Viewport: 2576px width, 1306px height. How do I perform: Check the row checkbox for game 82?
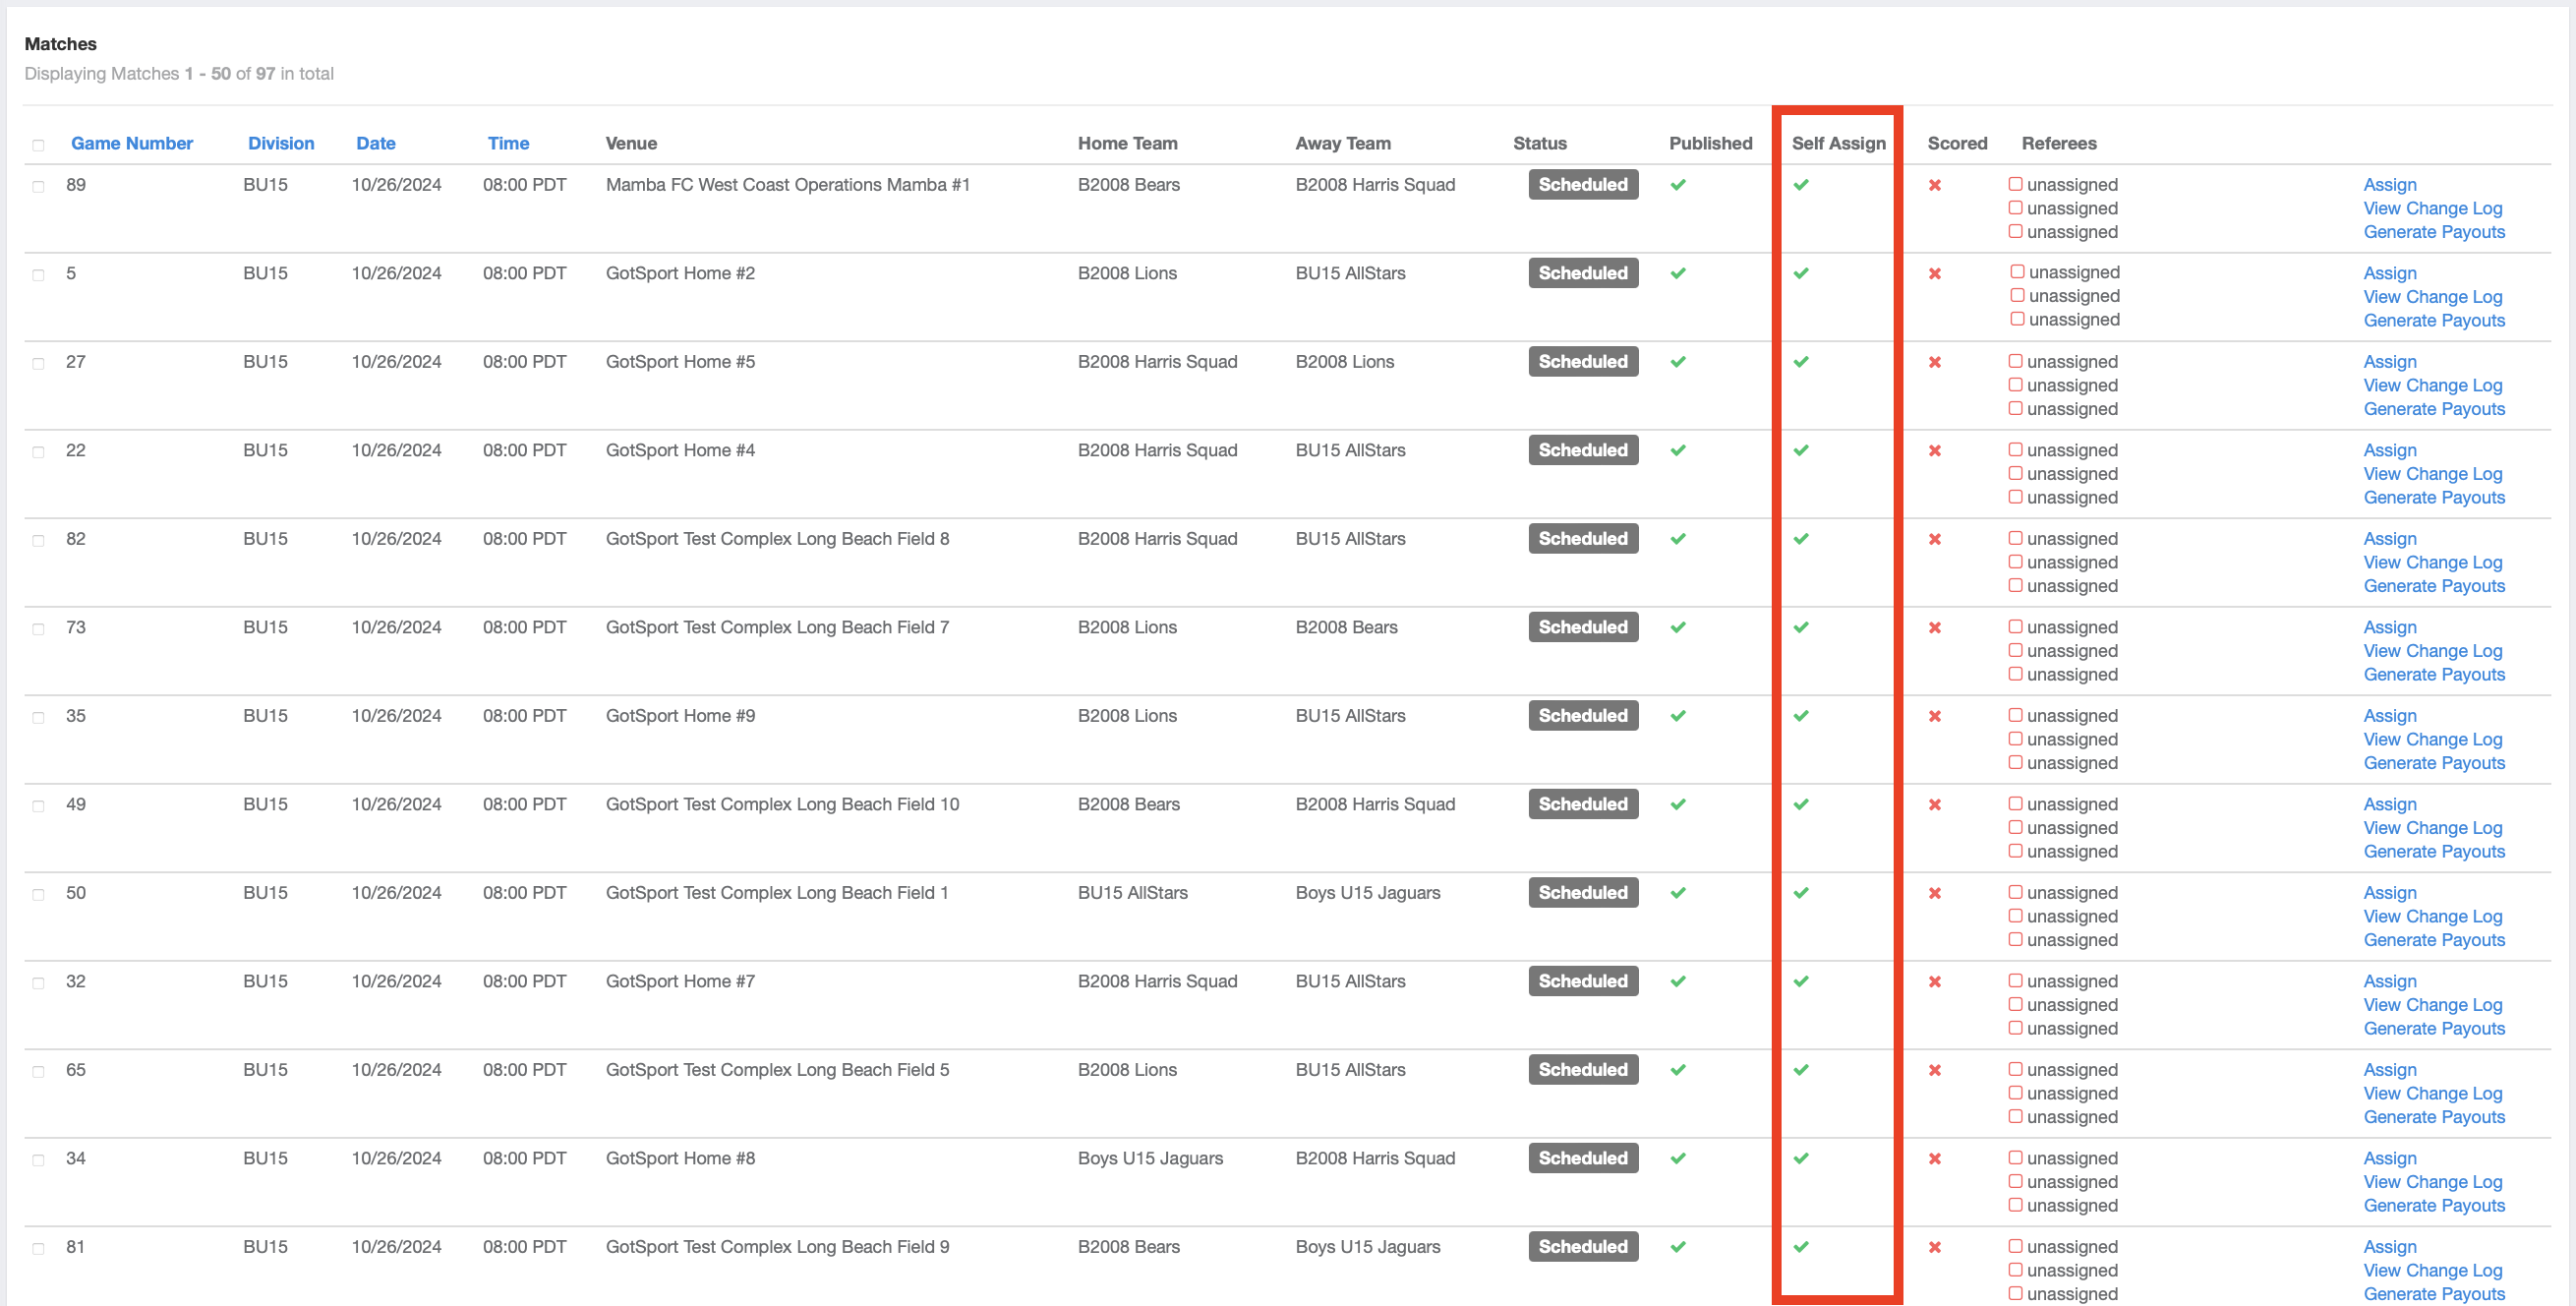point(38,541)
